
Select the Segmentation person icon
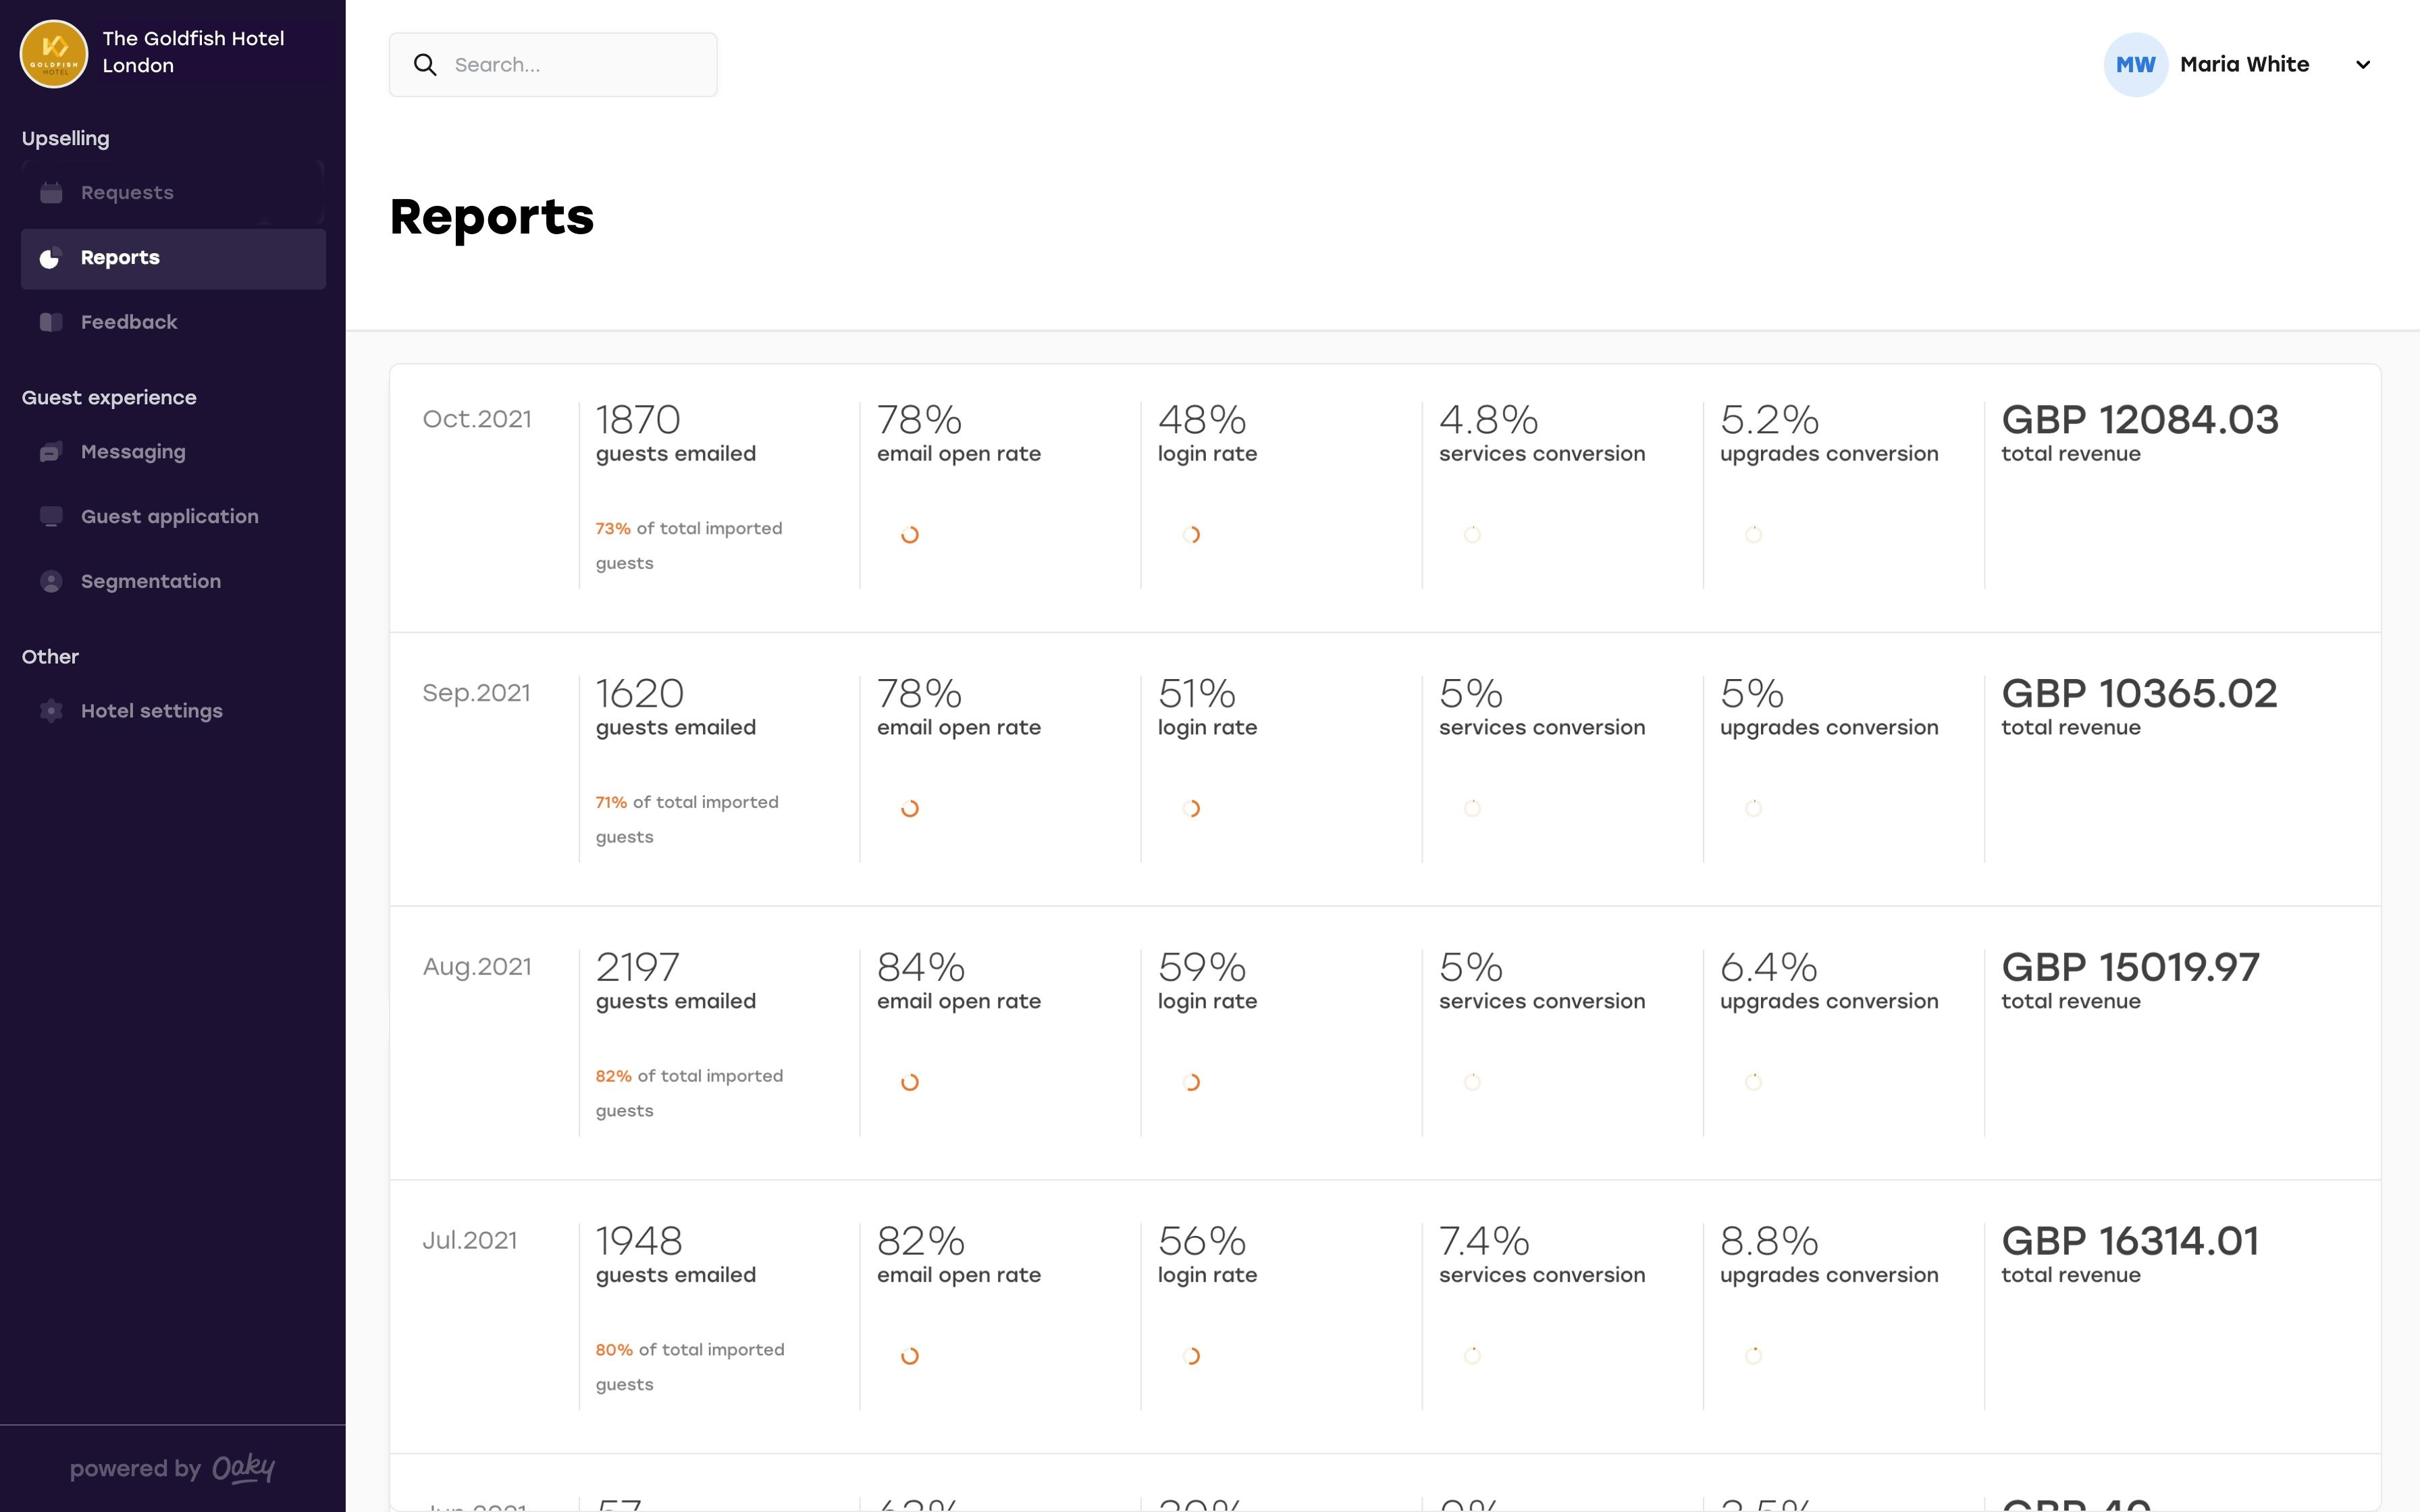pos(51,581)
